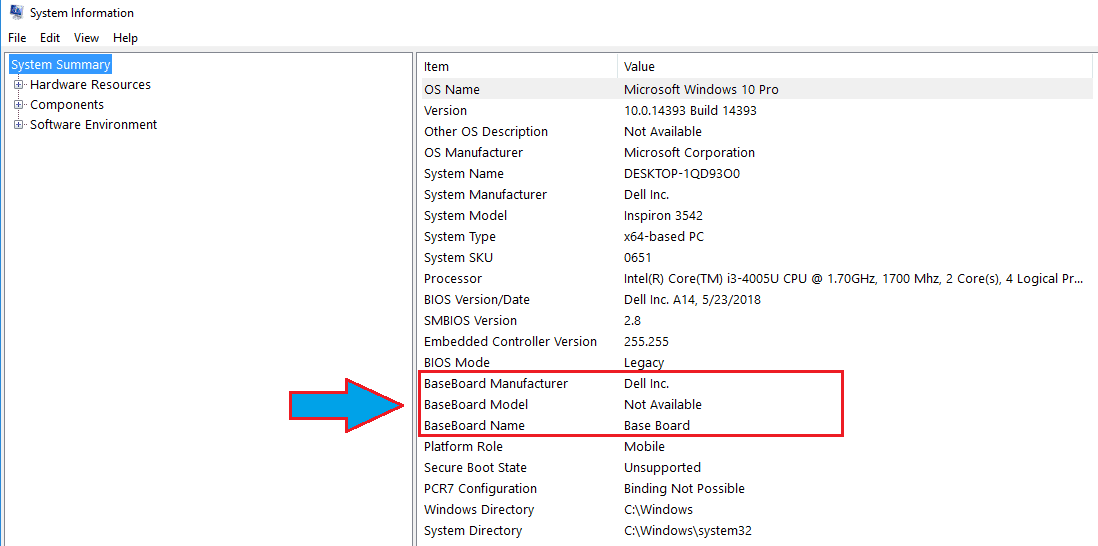1098x546 pixels.
Task: Open the File menu
Action: click(17, 38)
